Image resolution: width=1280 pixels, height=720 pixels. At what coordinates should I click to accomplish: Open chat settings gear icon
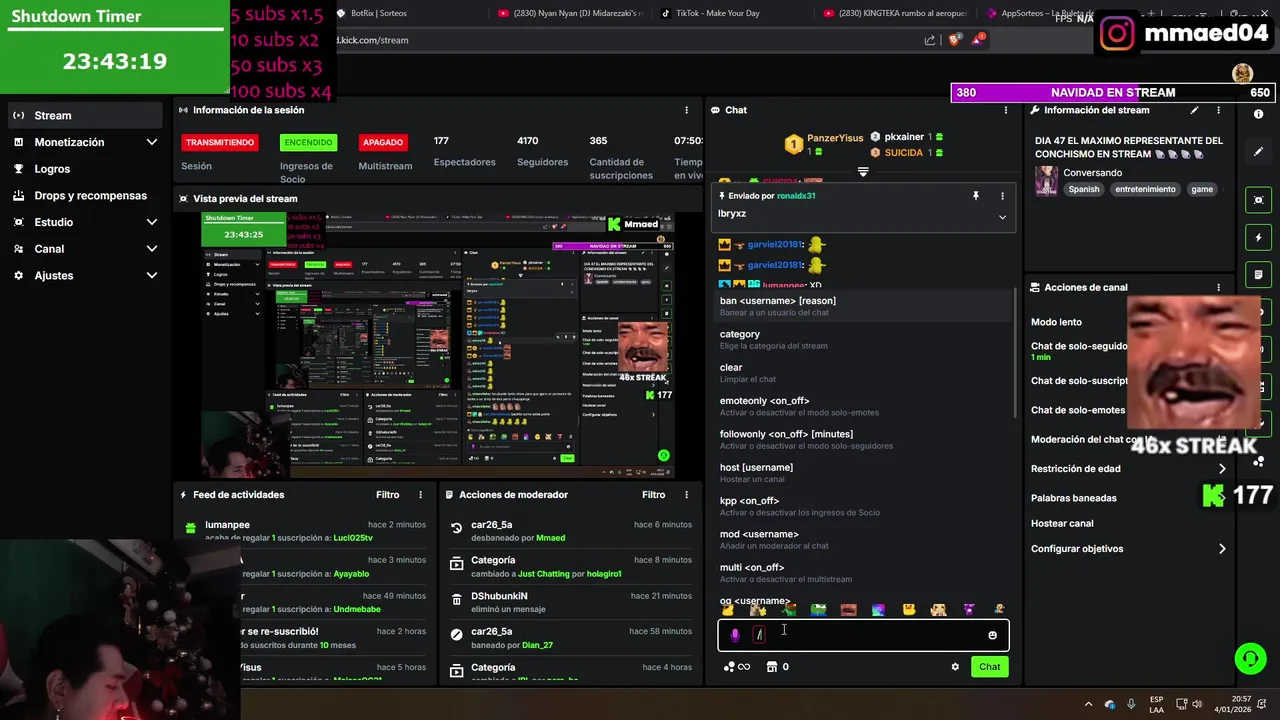tap(955, 667)
